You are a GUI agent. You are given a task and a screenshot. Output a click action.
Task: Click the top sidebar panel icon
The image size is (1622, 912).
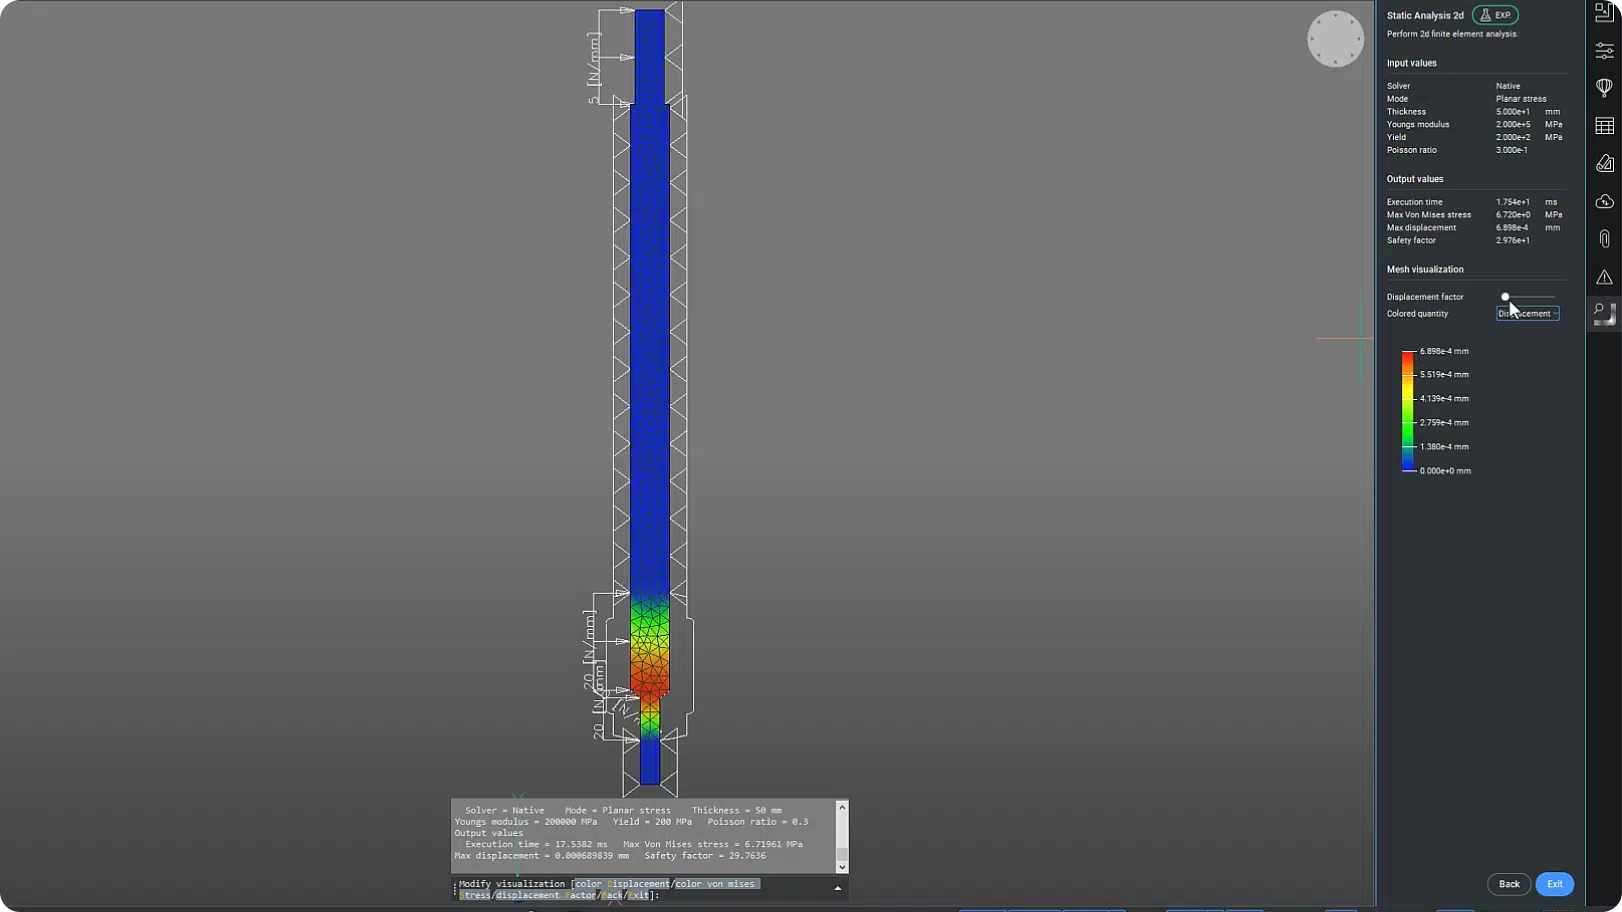pos(1604,13)
